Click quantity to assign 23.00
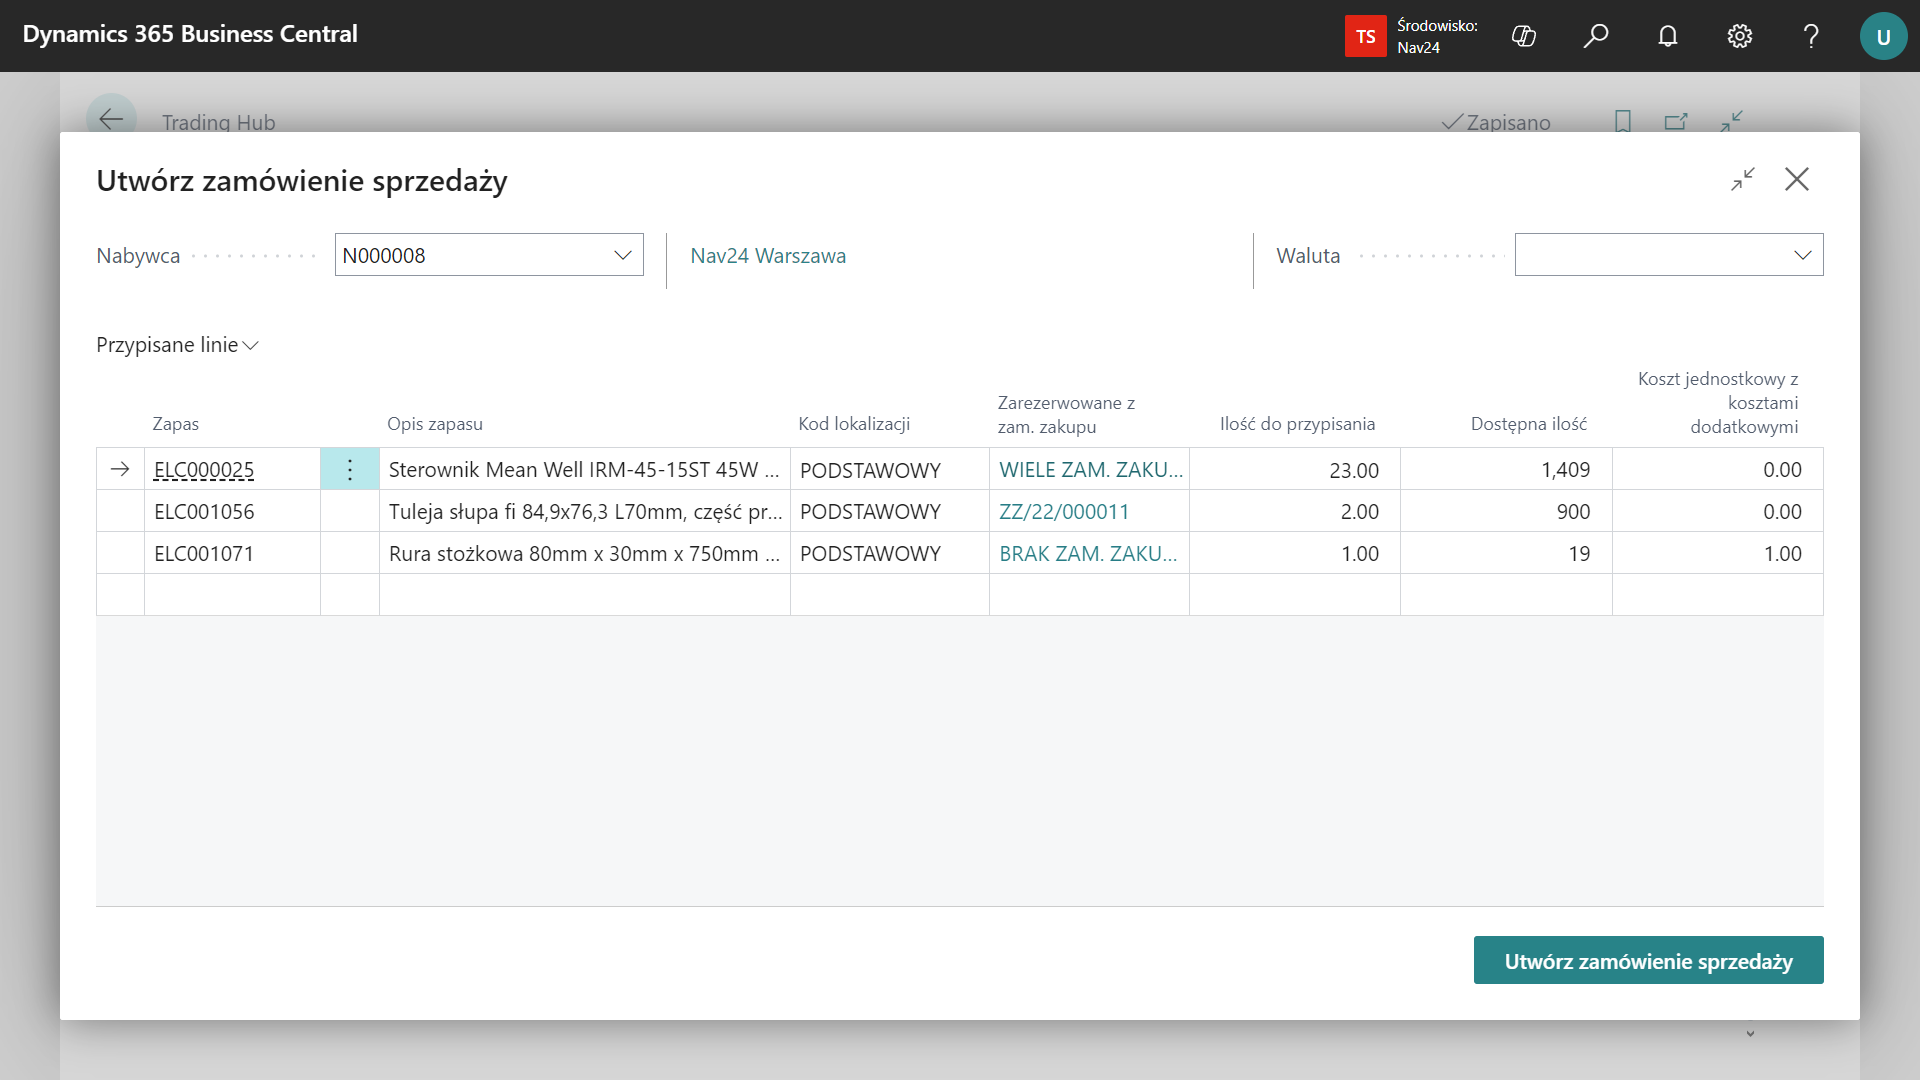 1295,469
